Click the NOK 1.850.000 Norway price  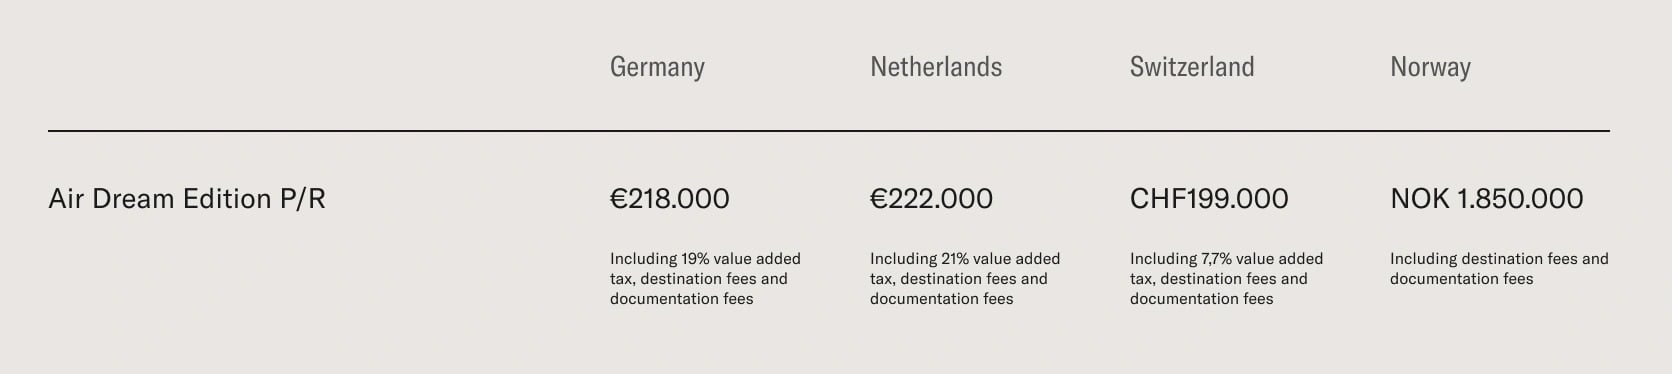click(1486, 199)
